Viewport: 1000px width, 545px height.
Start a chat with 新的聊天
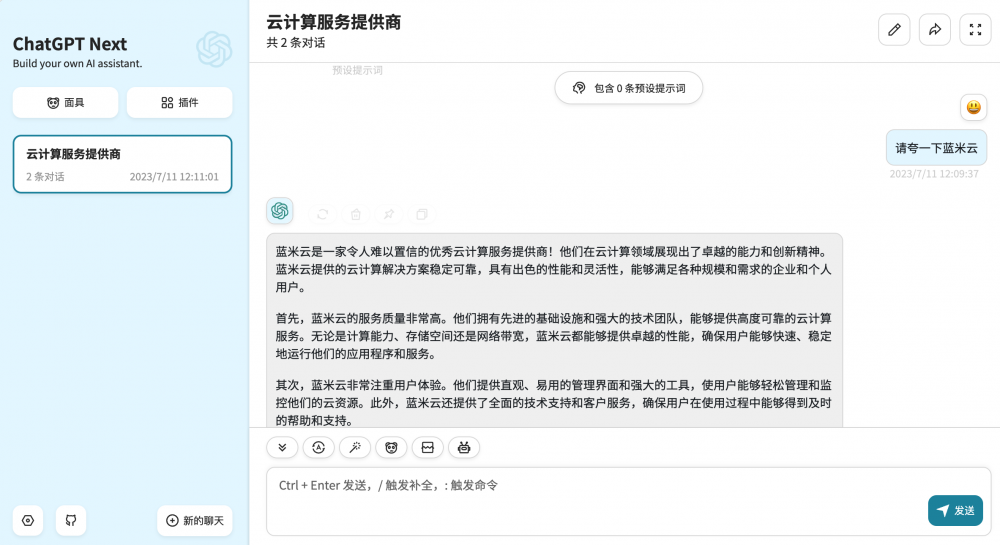195,520
